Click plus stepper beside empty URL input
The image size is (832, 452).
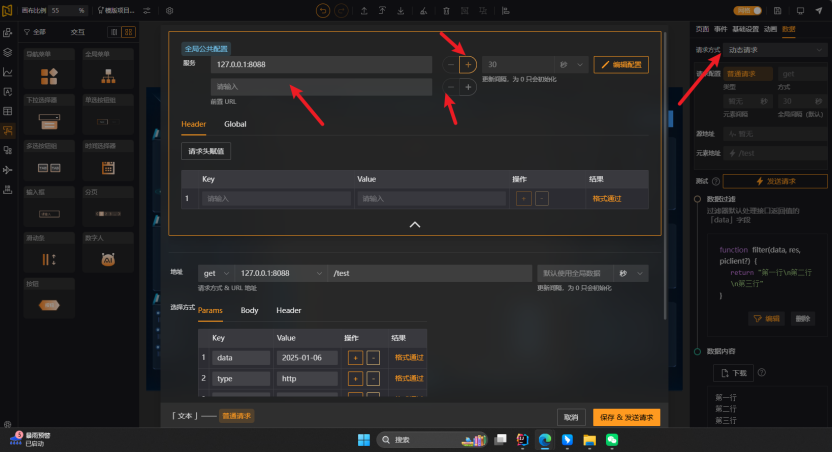[x=467, y=87]
